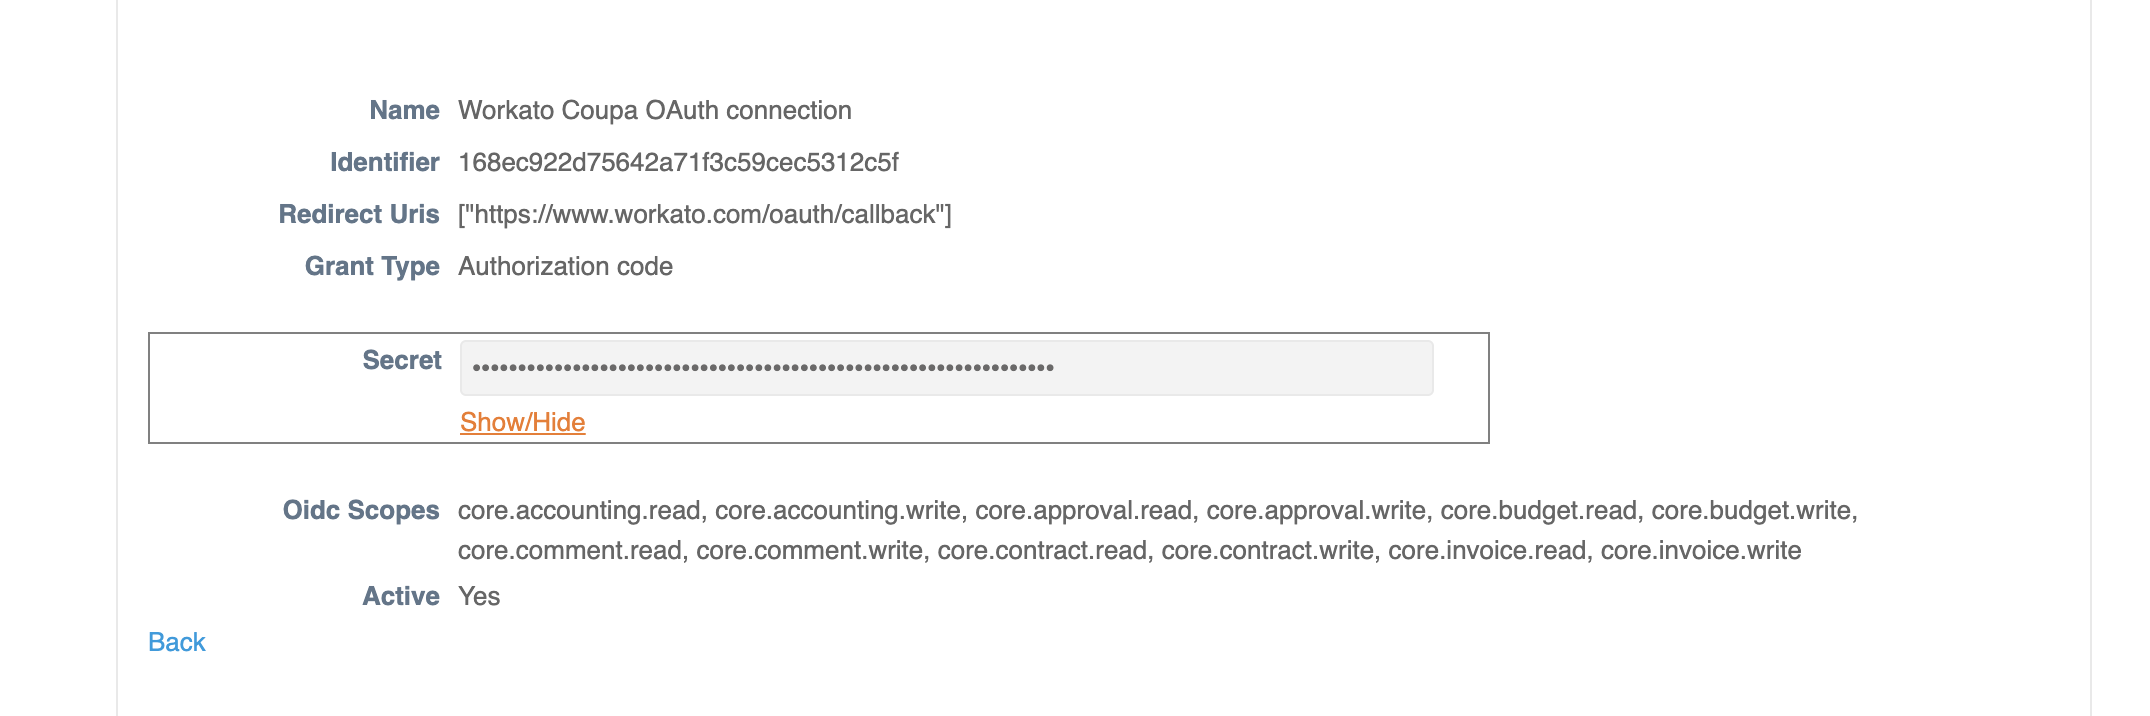Image resolution: width=2150 pixels, height=716 pixels.
Task: Click the Show/Hide link to reveal secret
Action: coord(521,423)
